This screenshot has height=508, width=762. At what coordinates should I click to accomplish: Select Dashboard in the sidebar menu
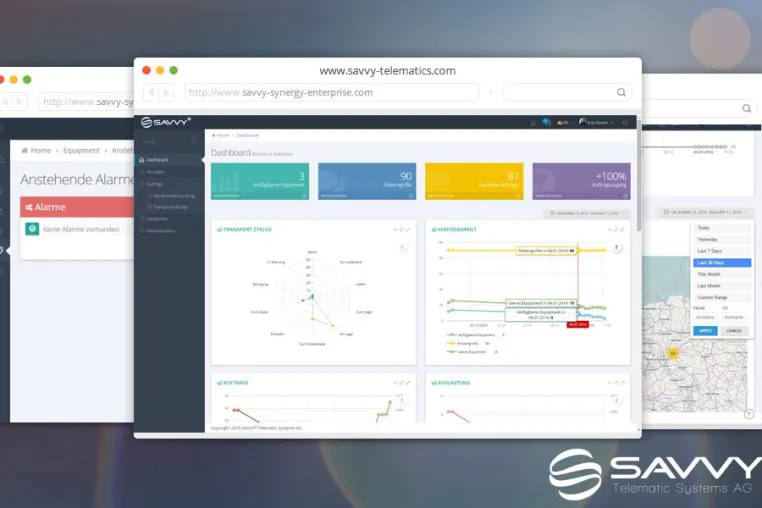click(x=169, y=159)
